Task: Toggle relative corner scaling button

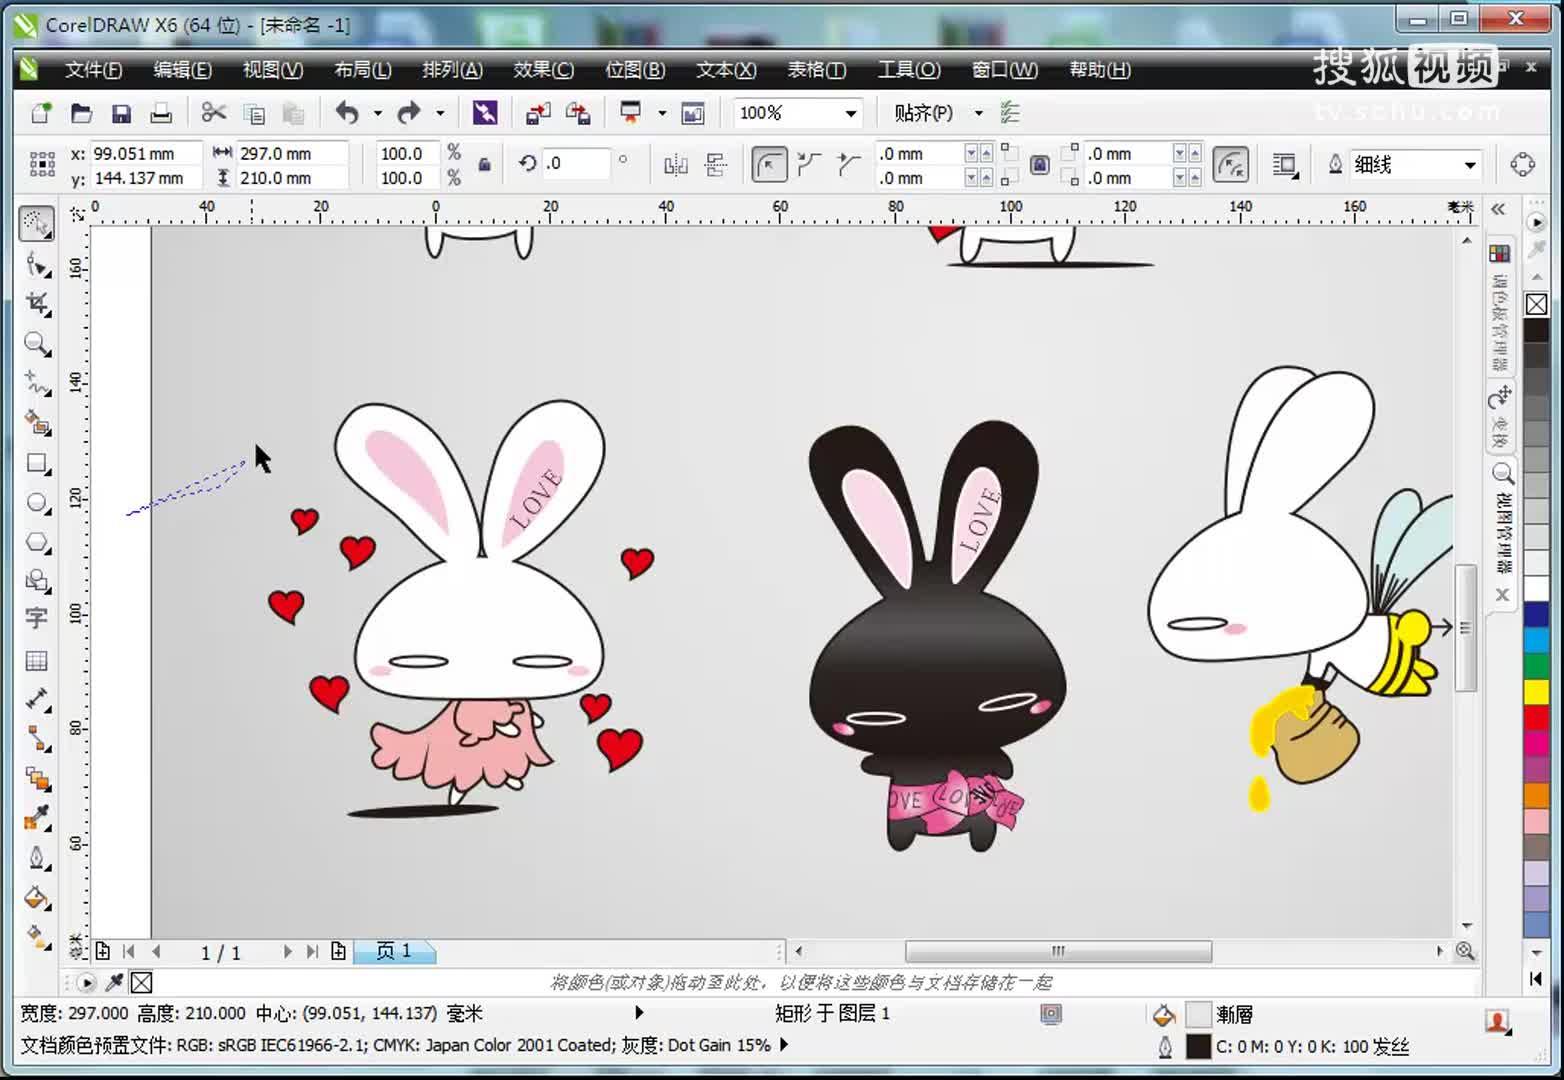Action: [x=1230, y=165]
